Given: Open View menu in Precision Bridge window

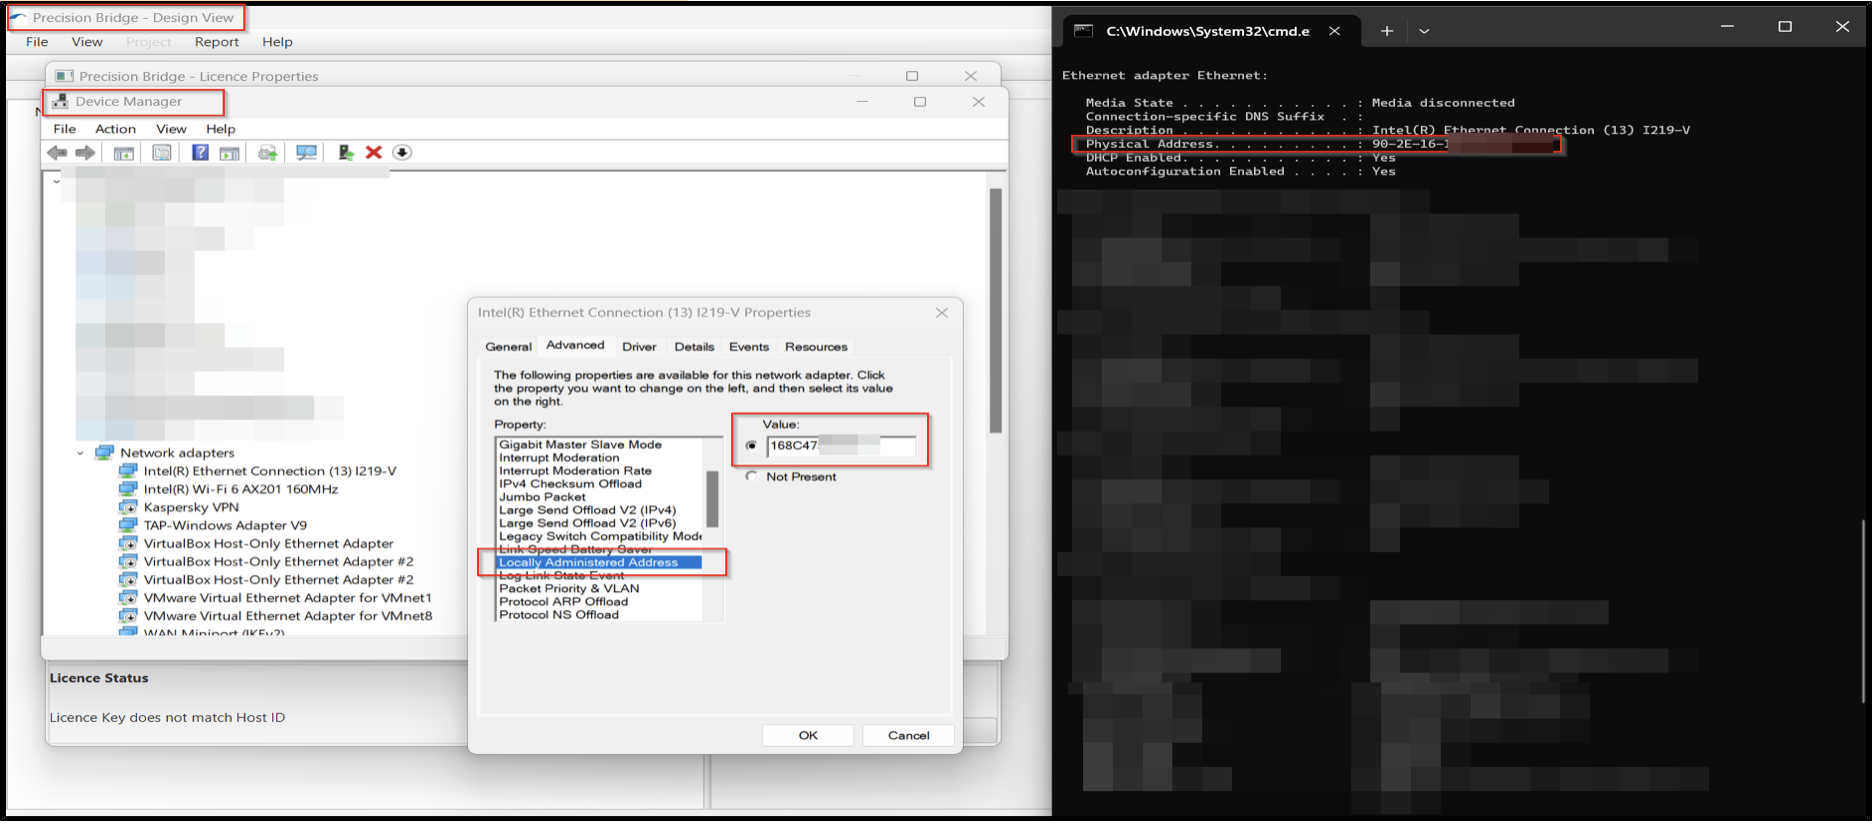Looking at the screenshot, I should tap(87, 42).
